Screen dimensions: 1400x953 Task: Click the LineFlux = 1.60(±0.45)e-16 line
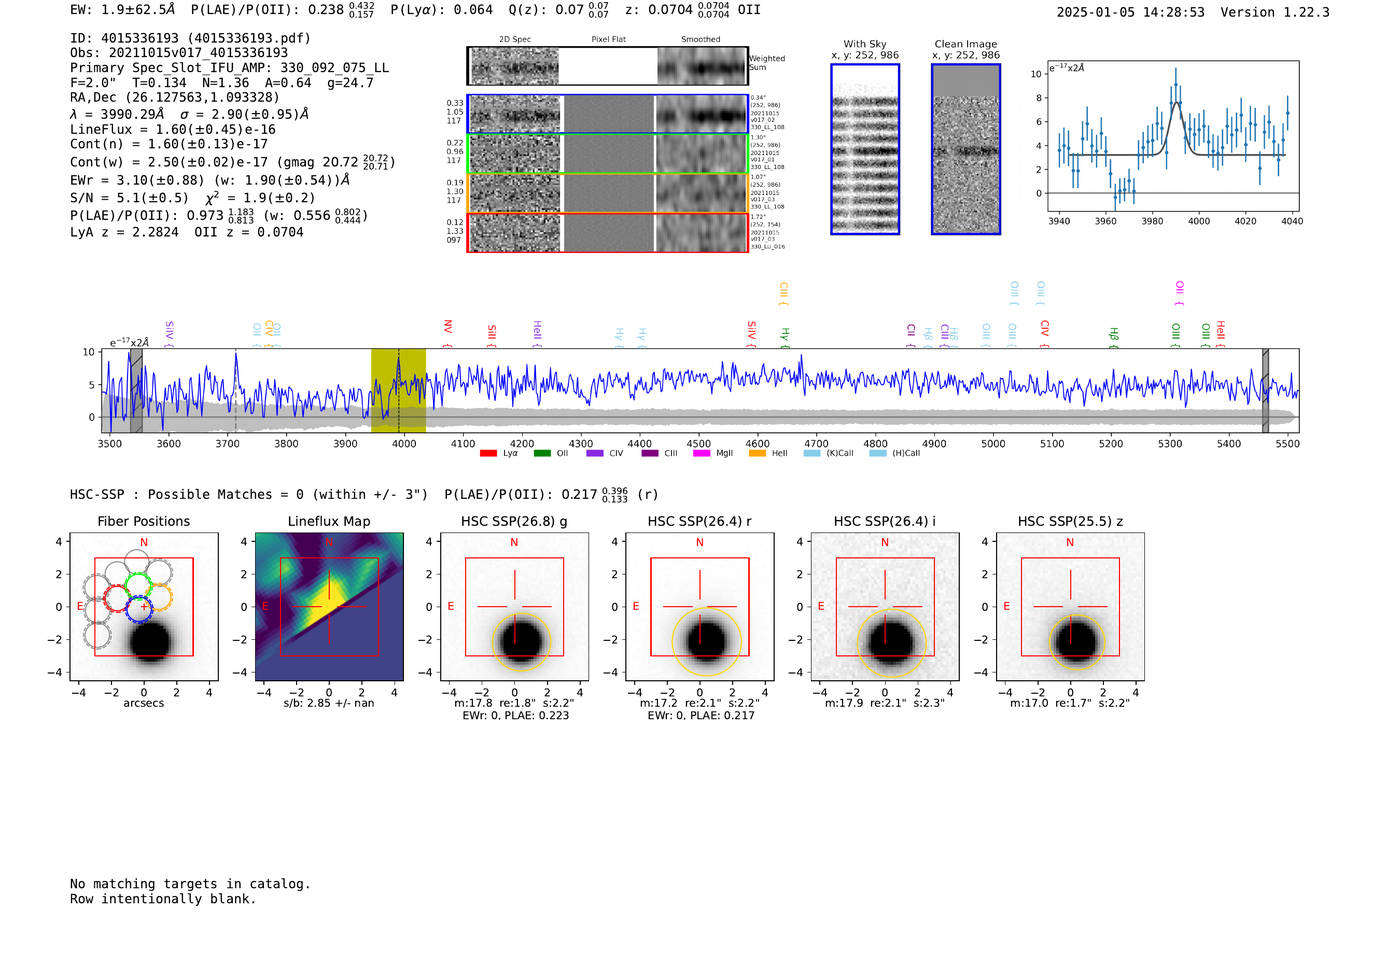coord(173,129)
